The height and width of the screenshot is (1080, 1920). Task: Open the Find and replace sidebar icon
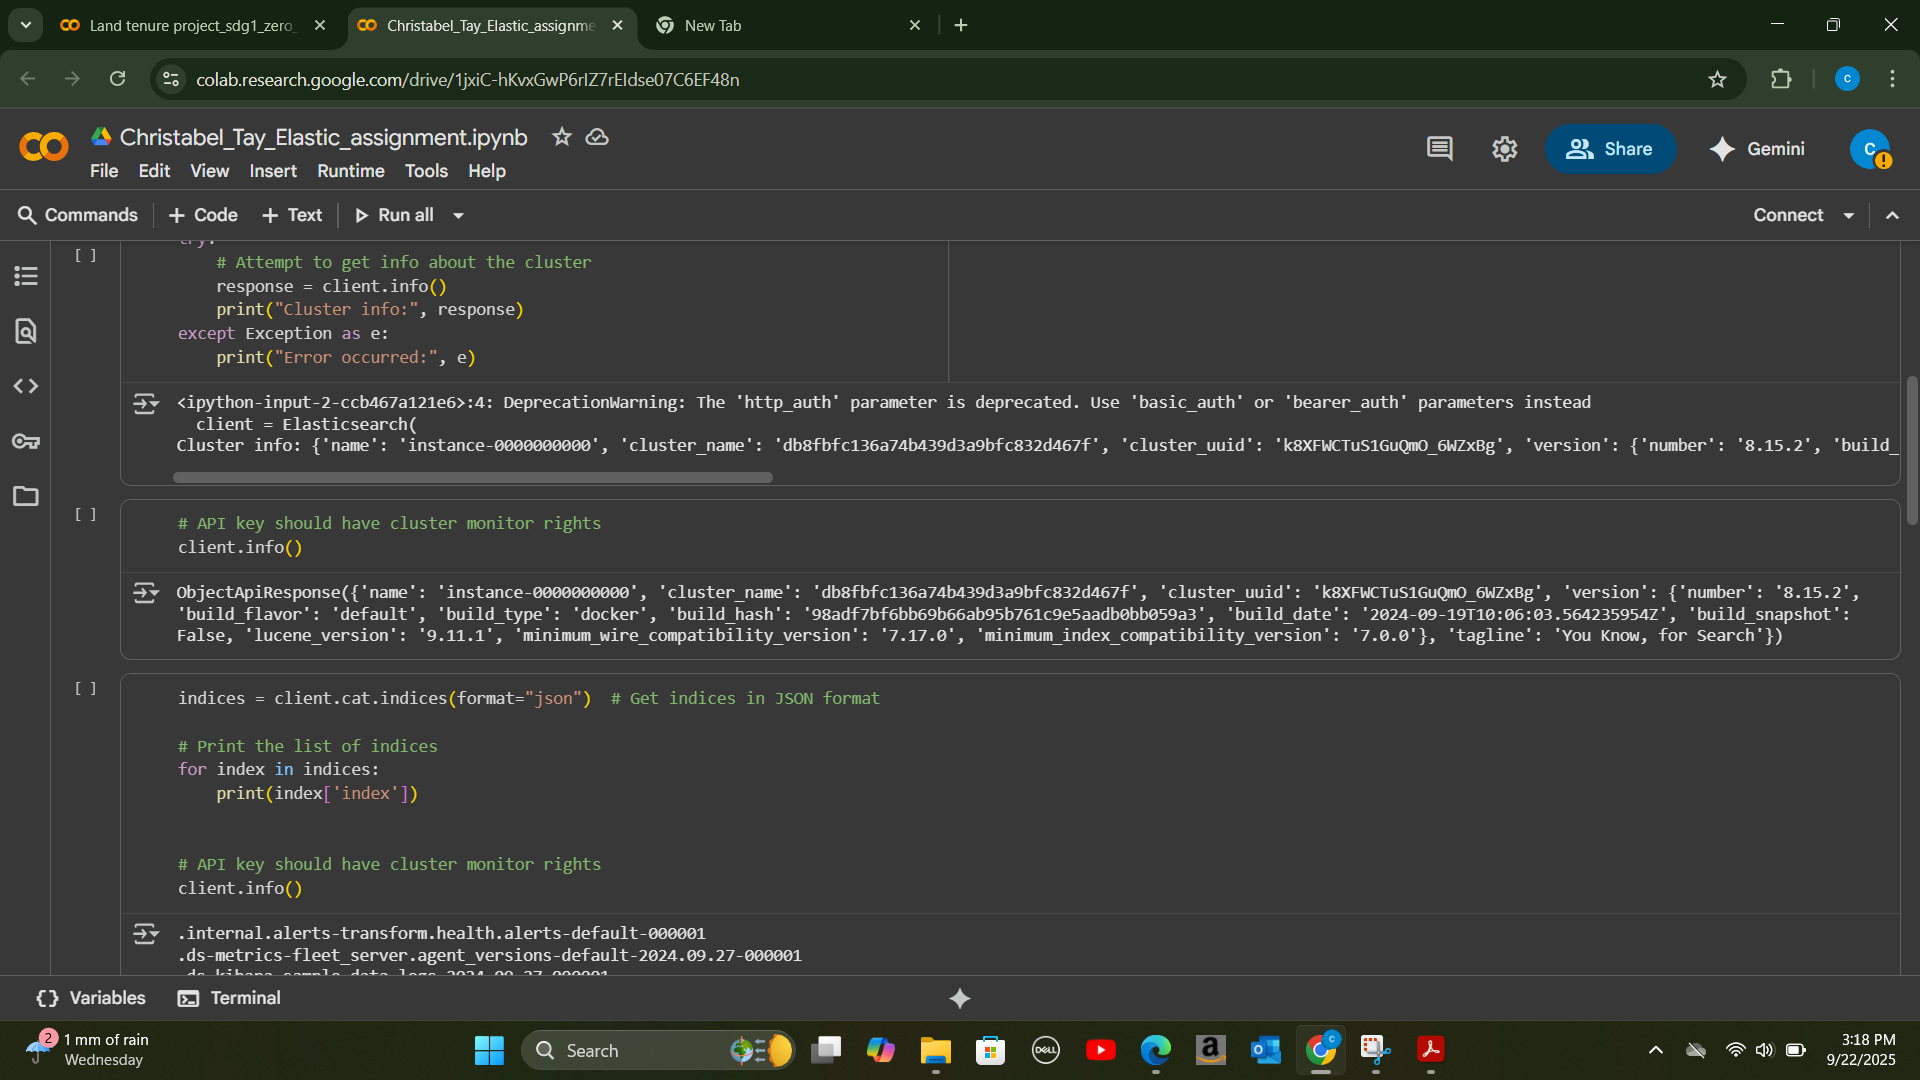pyautogui.click(x=26, y=331)
